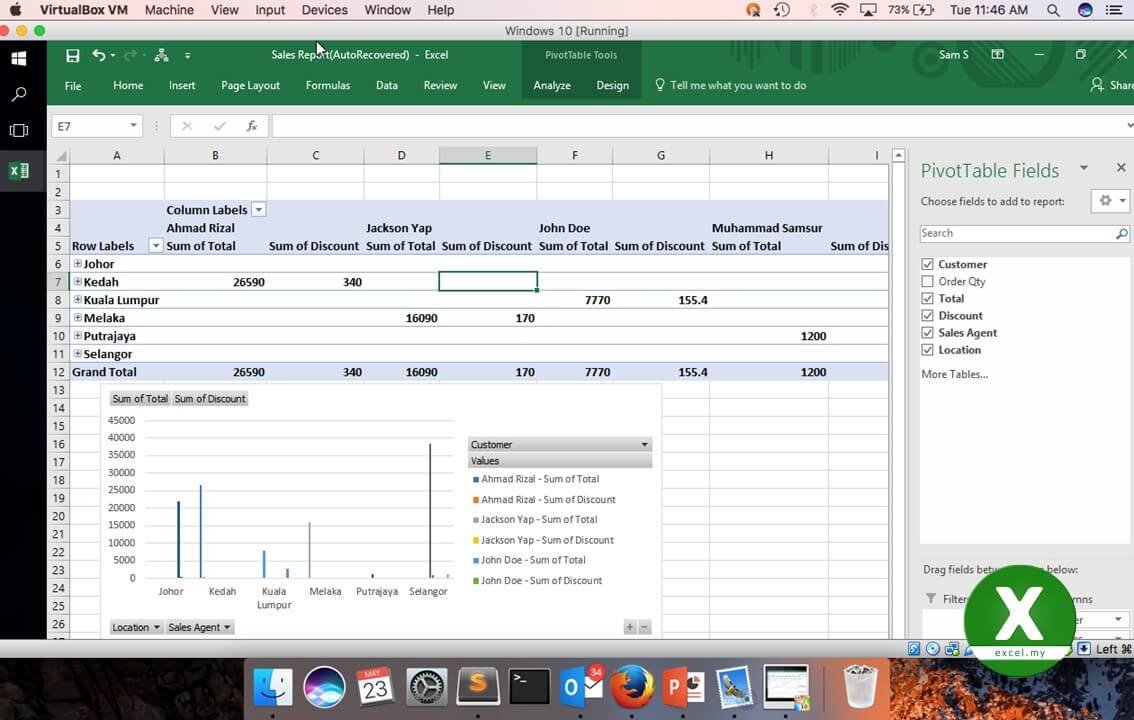Screen dimensions: 1134x720
Task: Open Spotlight search from the menu bar
Action: pyautogui.click(x=1053, y=10)
